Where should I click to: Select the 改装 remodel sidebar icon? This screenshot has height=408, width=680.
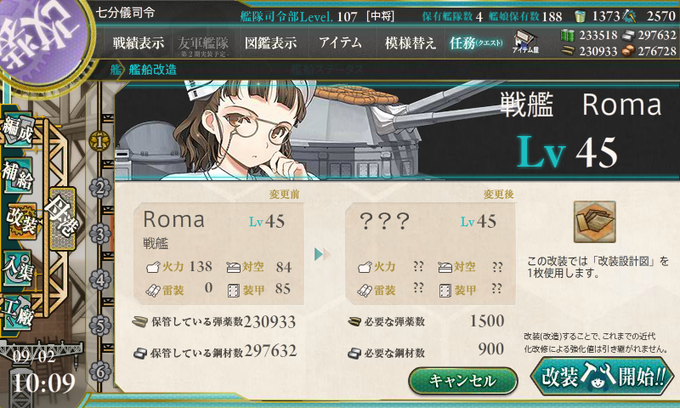[21, 221]
